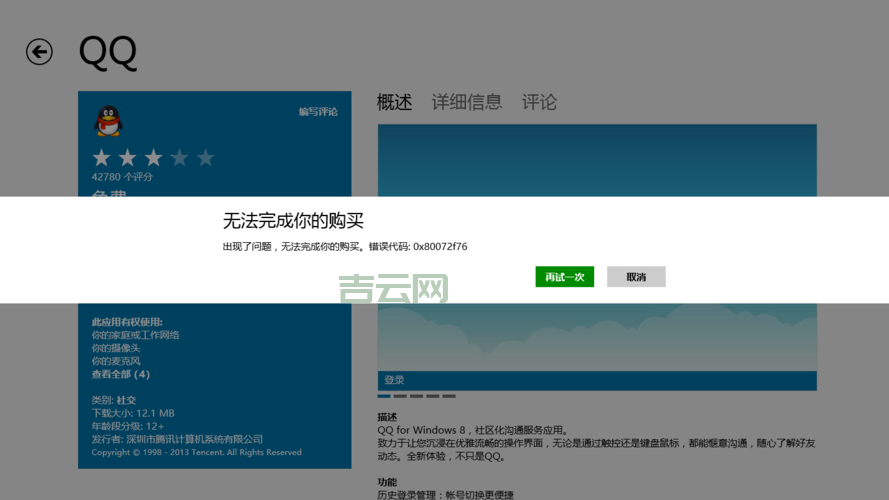
Task: Open 编写评论 write-review link
Action: tap(318, 112)
